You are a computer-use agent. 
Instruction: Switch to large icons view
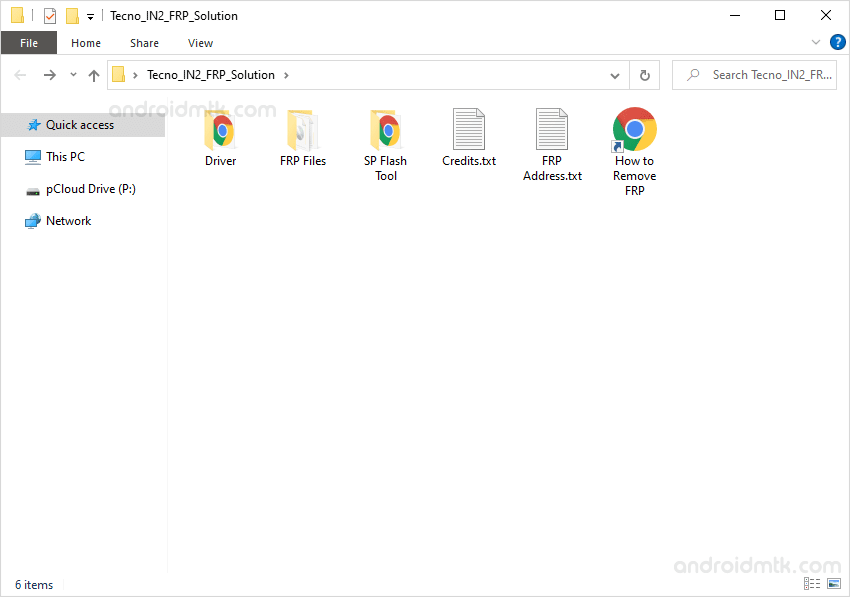point(834,584)
